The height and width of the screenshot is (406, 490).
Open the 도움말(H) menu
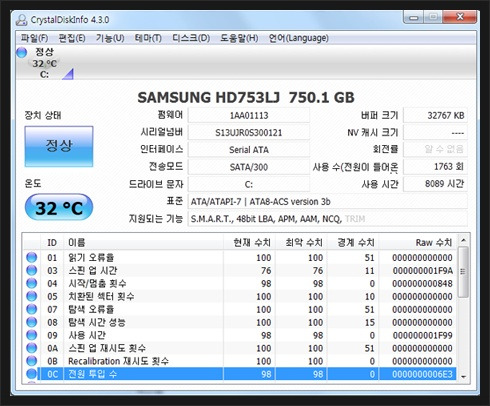pyautogui.click(x=239, y=38)
